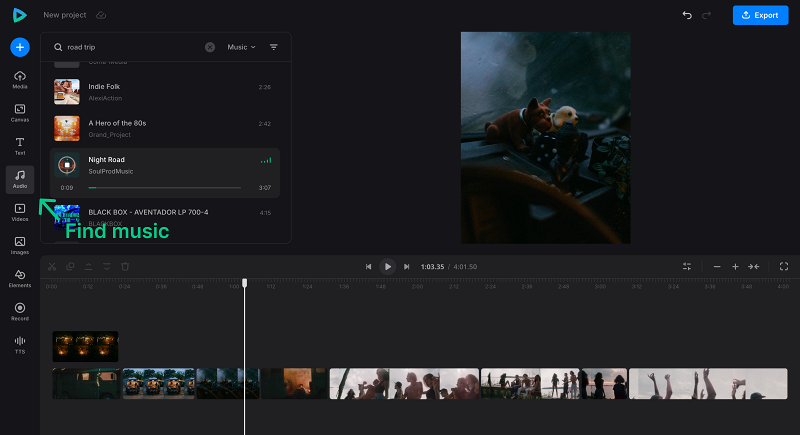Viewport: 800px width, 435px height.
Task: Skip to previous clip
Action: (x=368, y=267)
